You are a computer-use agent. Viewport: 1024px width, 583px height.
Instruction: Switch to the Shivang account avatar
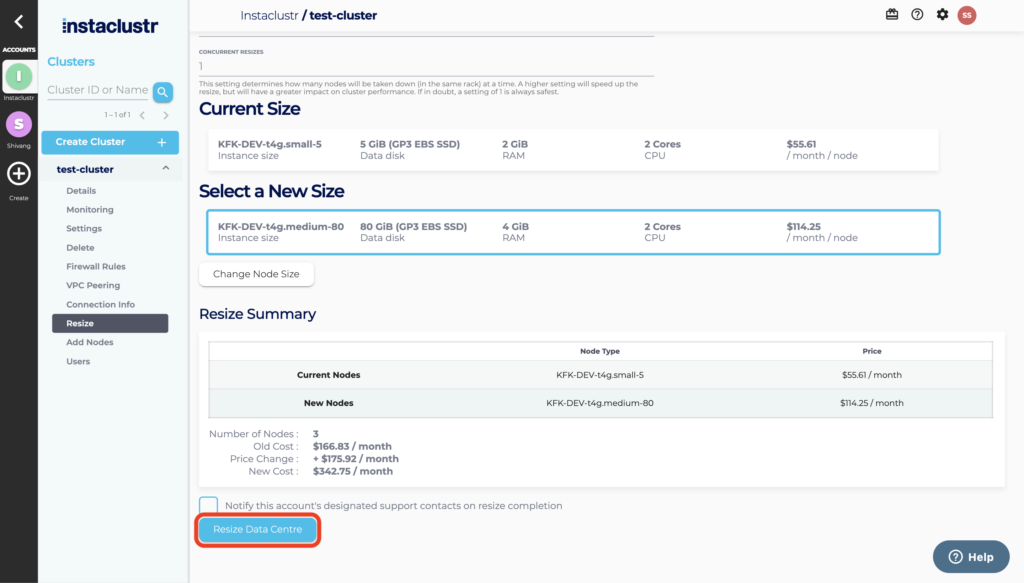(19, 124)
